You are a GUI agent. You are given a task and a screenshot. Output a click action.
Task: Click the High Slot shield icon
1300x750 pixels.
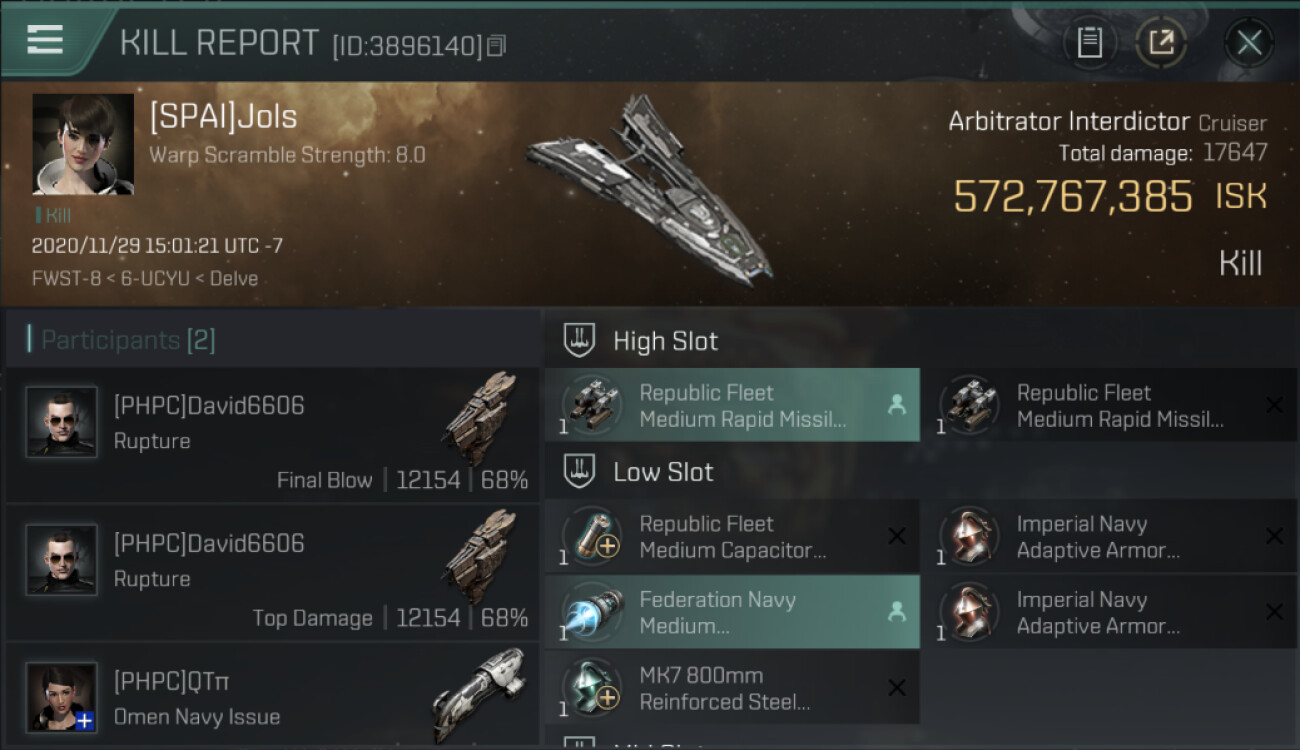[580, 341]
